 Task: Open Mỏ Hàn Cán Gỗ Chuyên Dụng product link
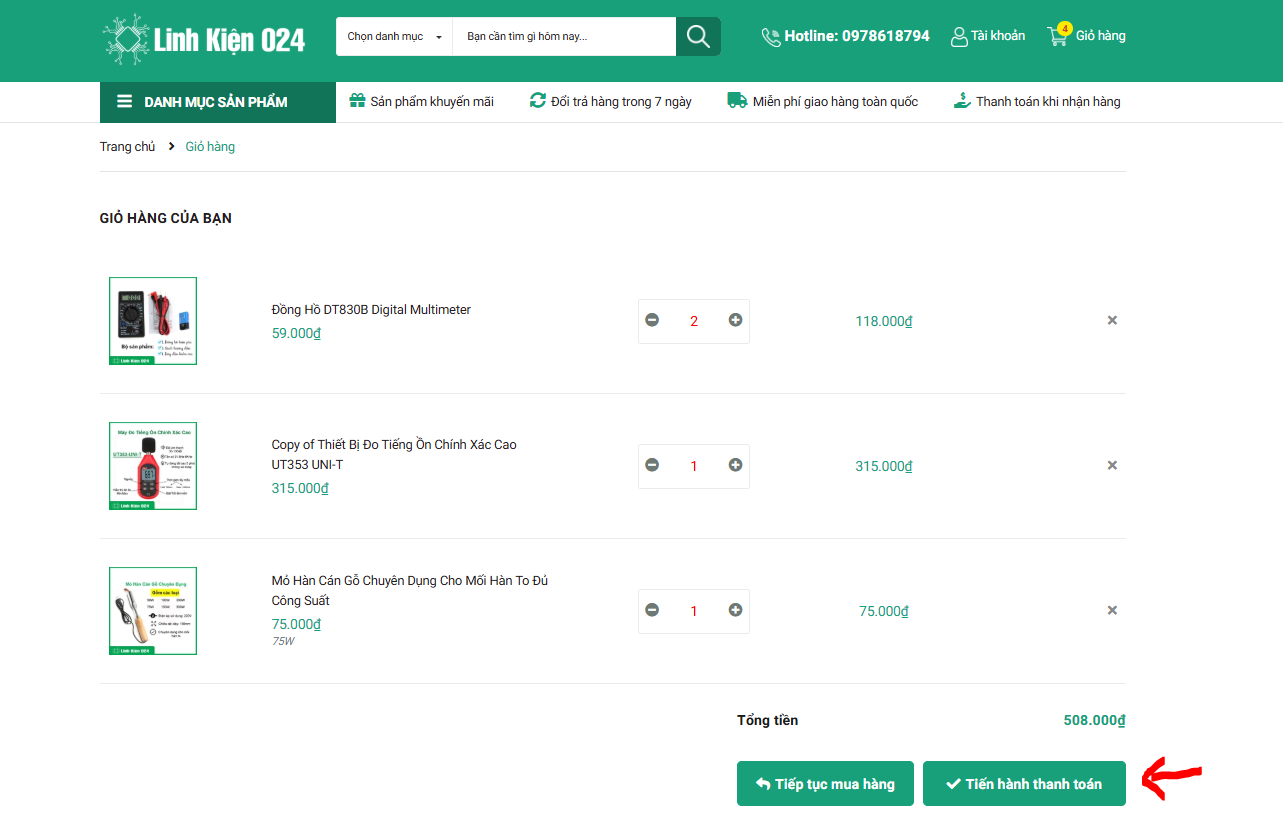[410, 591]
